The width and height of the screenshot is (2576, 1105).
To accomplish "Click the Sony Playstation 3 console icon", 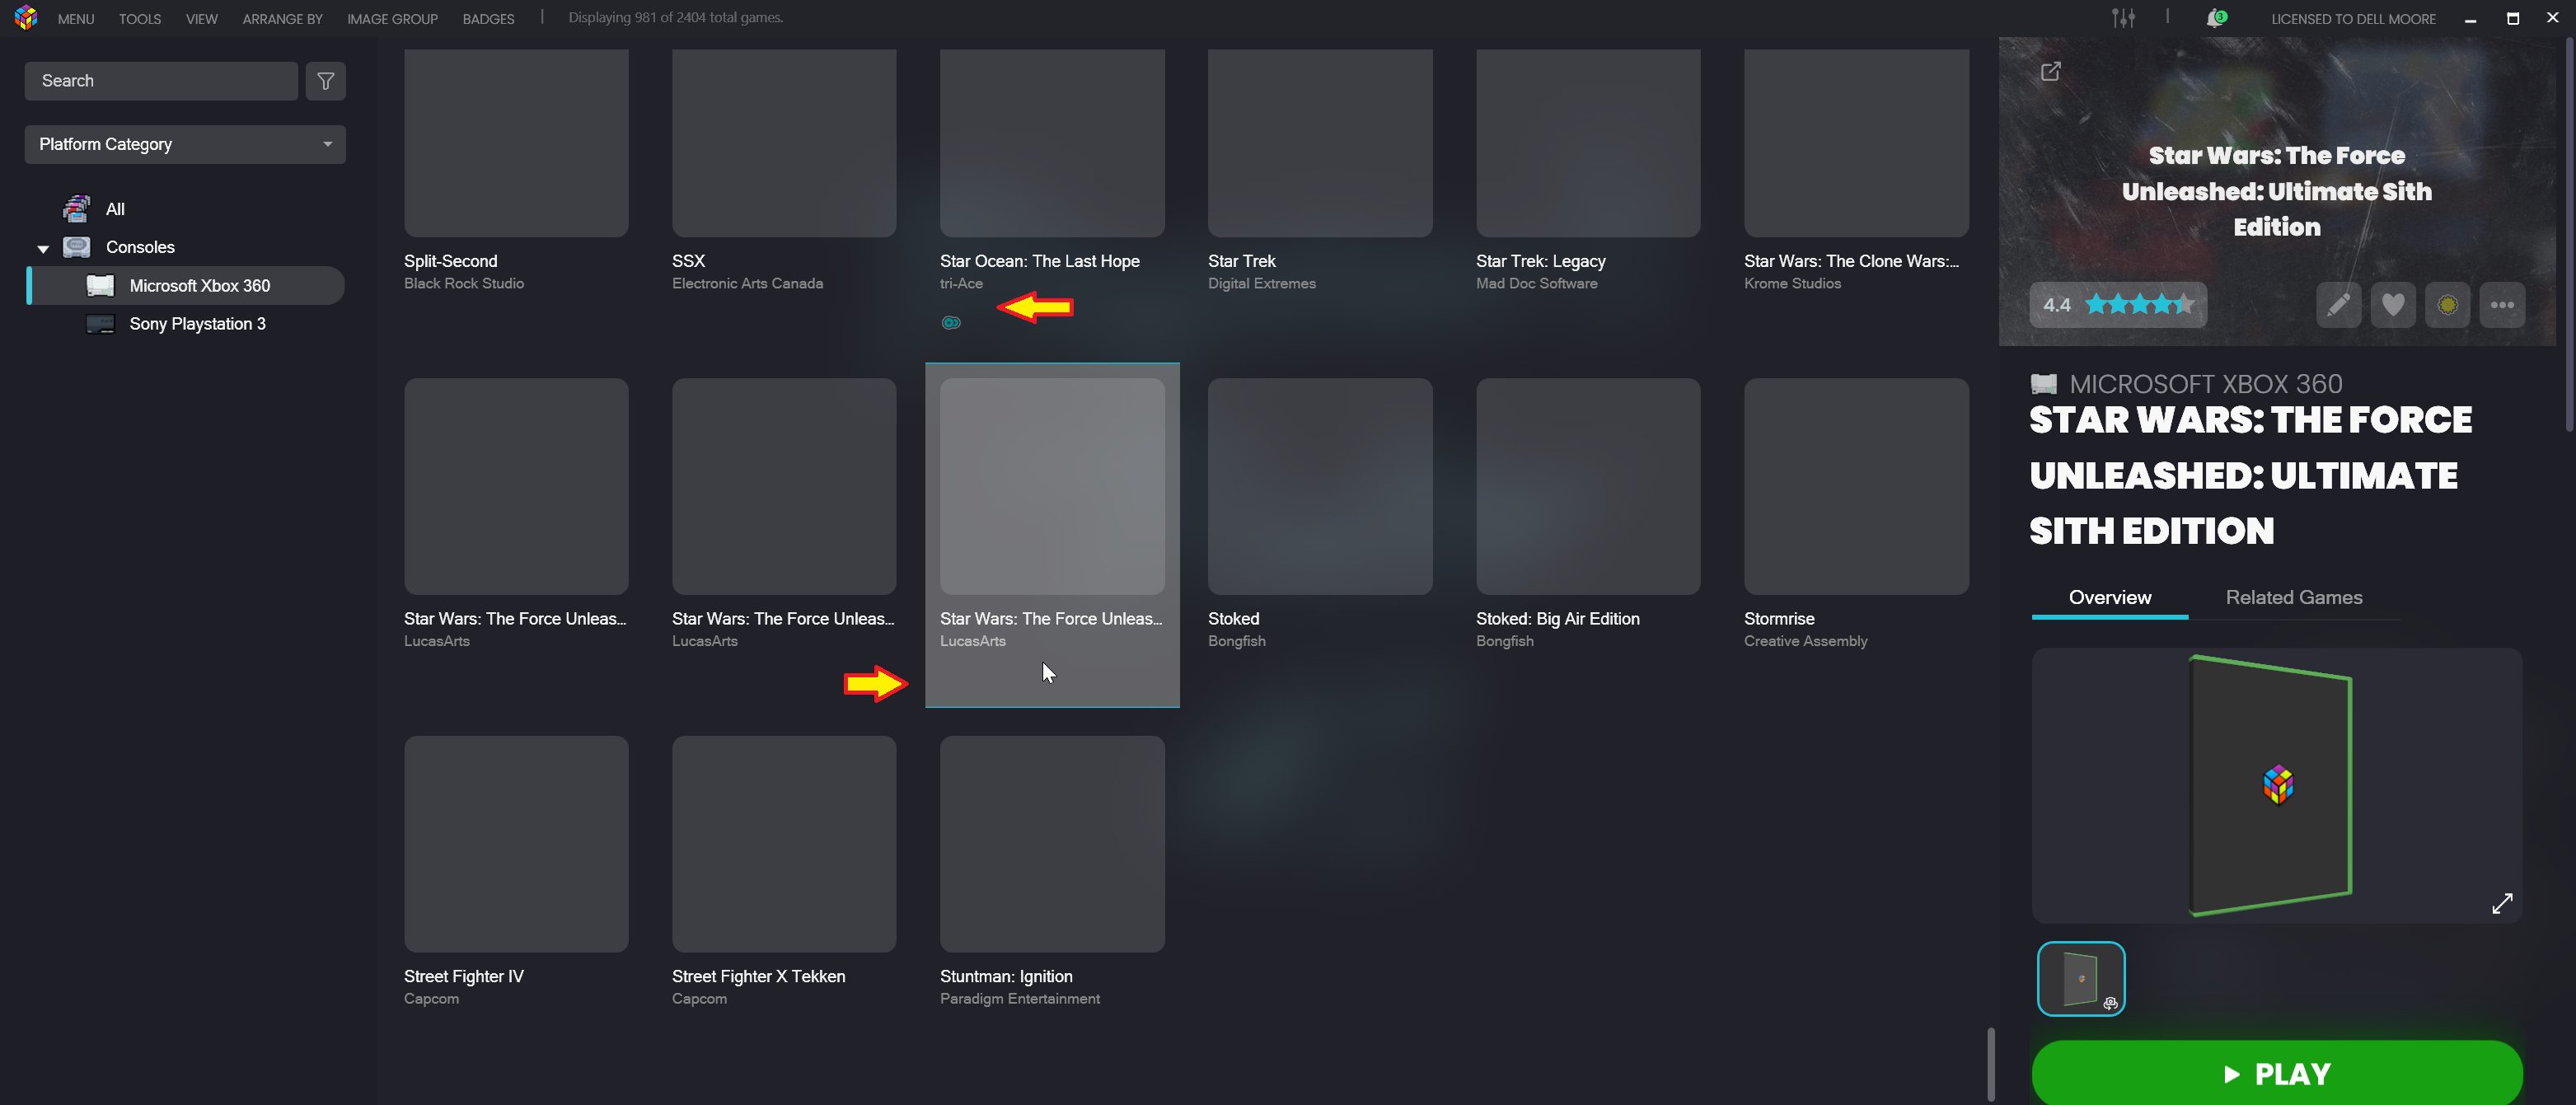I will point(100,324).
